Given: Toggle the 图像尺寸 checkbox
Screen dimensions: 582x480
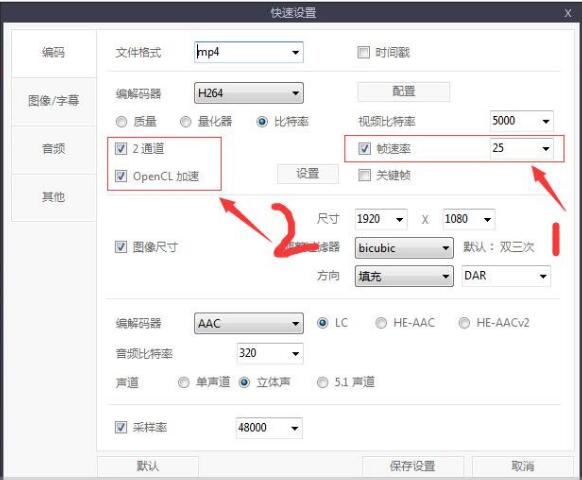Looking at the screenshot, I should click(x=121, y=246).
